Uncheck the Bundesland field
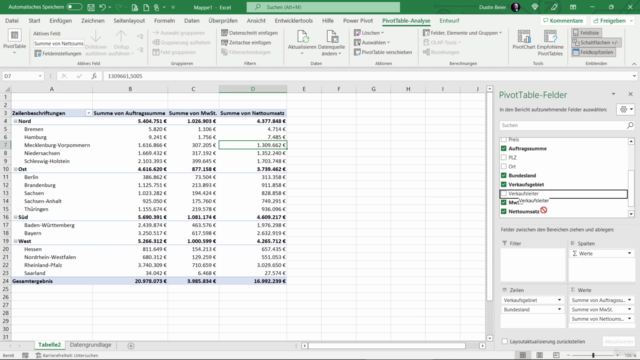Viewport: 640px width, 360px height. click(504, 176)
